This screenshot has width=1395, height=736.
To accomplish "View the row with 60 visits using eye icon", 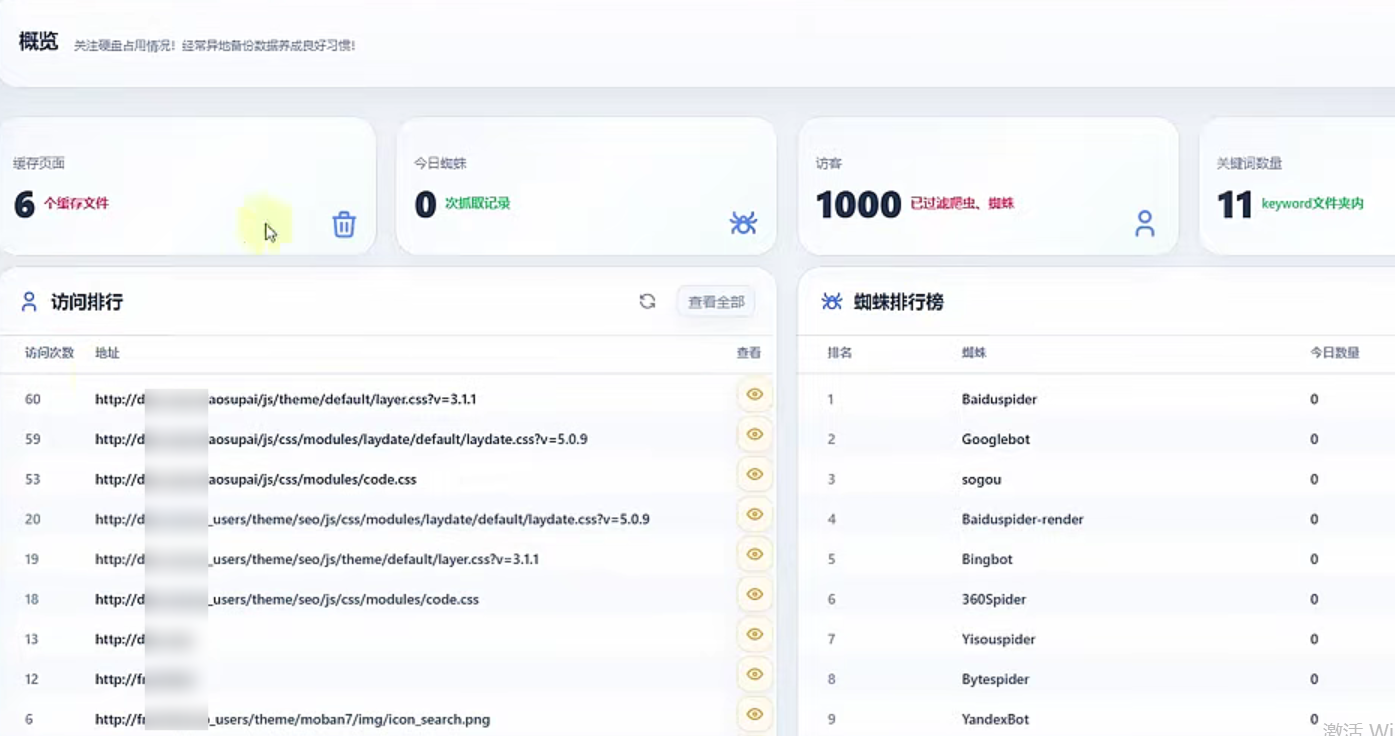I will point(755,395).
